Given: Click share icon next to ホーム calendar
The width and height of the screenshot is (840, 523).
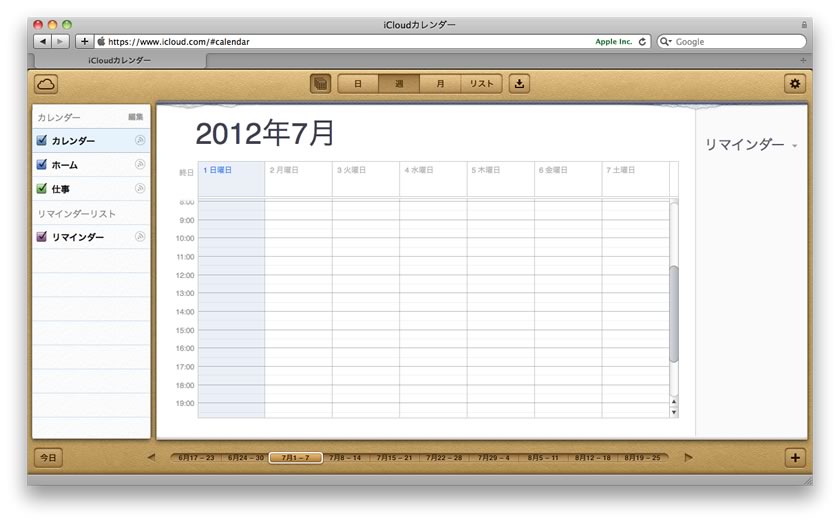Looking at the screenshot, I should tap(140, 165).
